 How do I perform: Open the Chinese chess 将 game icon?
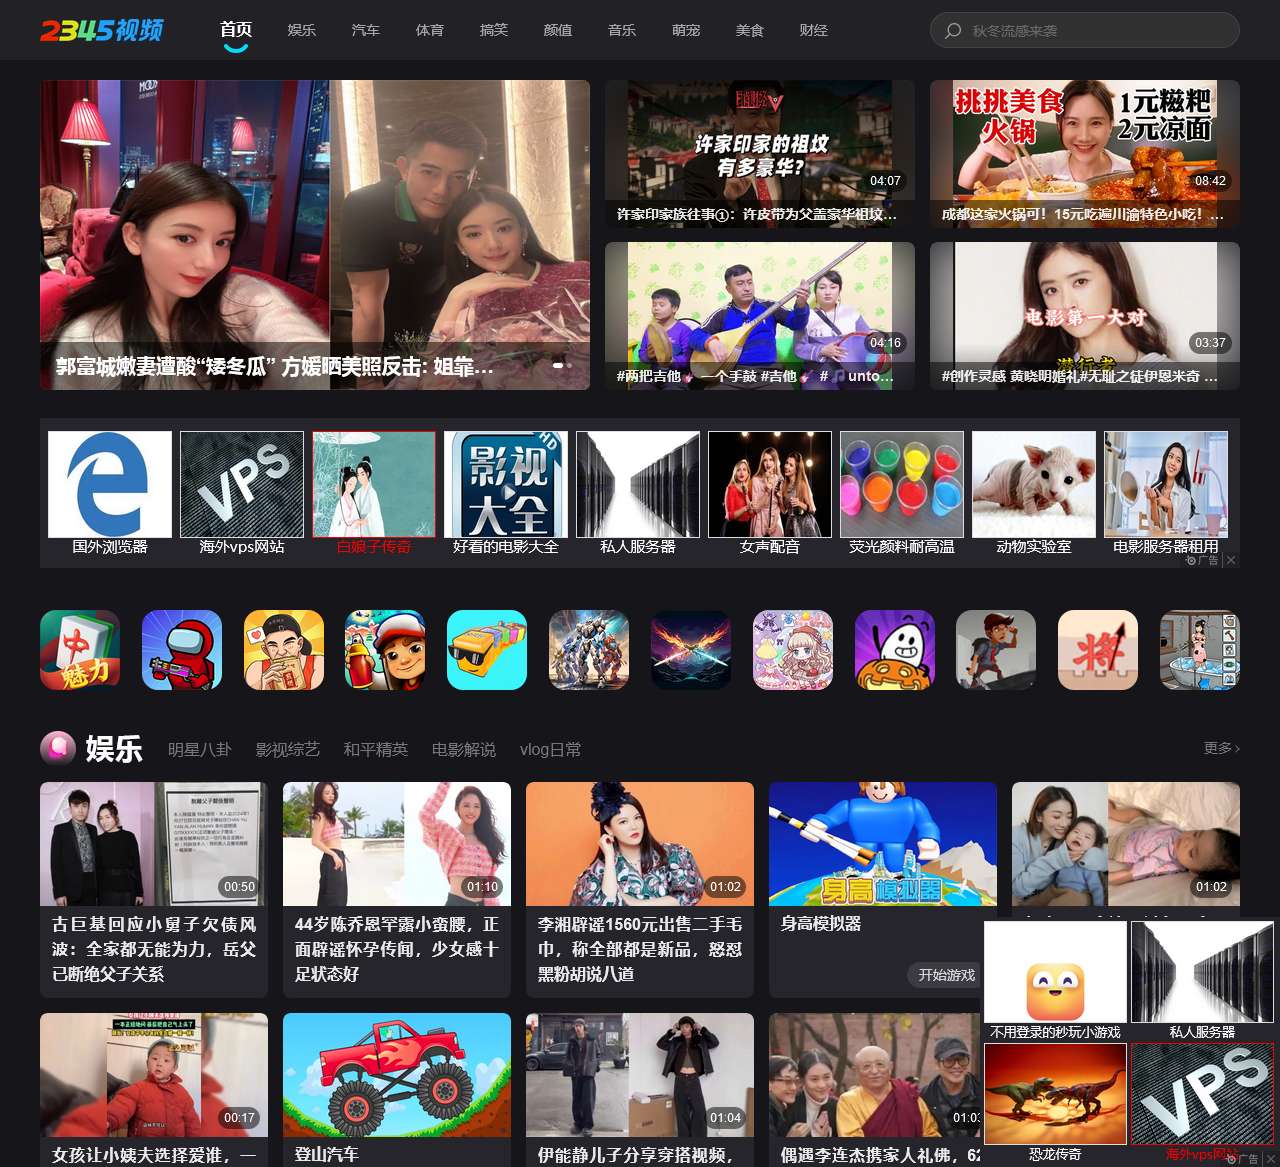pyautogui.click(x=1098, y=650)
